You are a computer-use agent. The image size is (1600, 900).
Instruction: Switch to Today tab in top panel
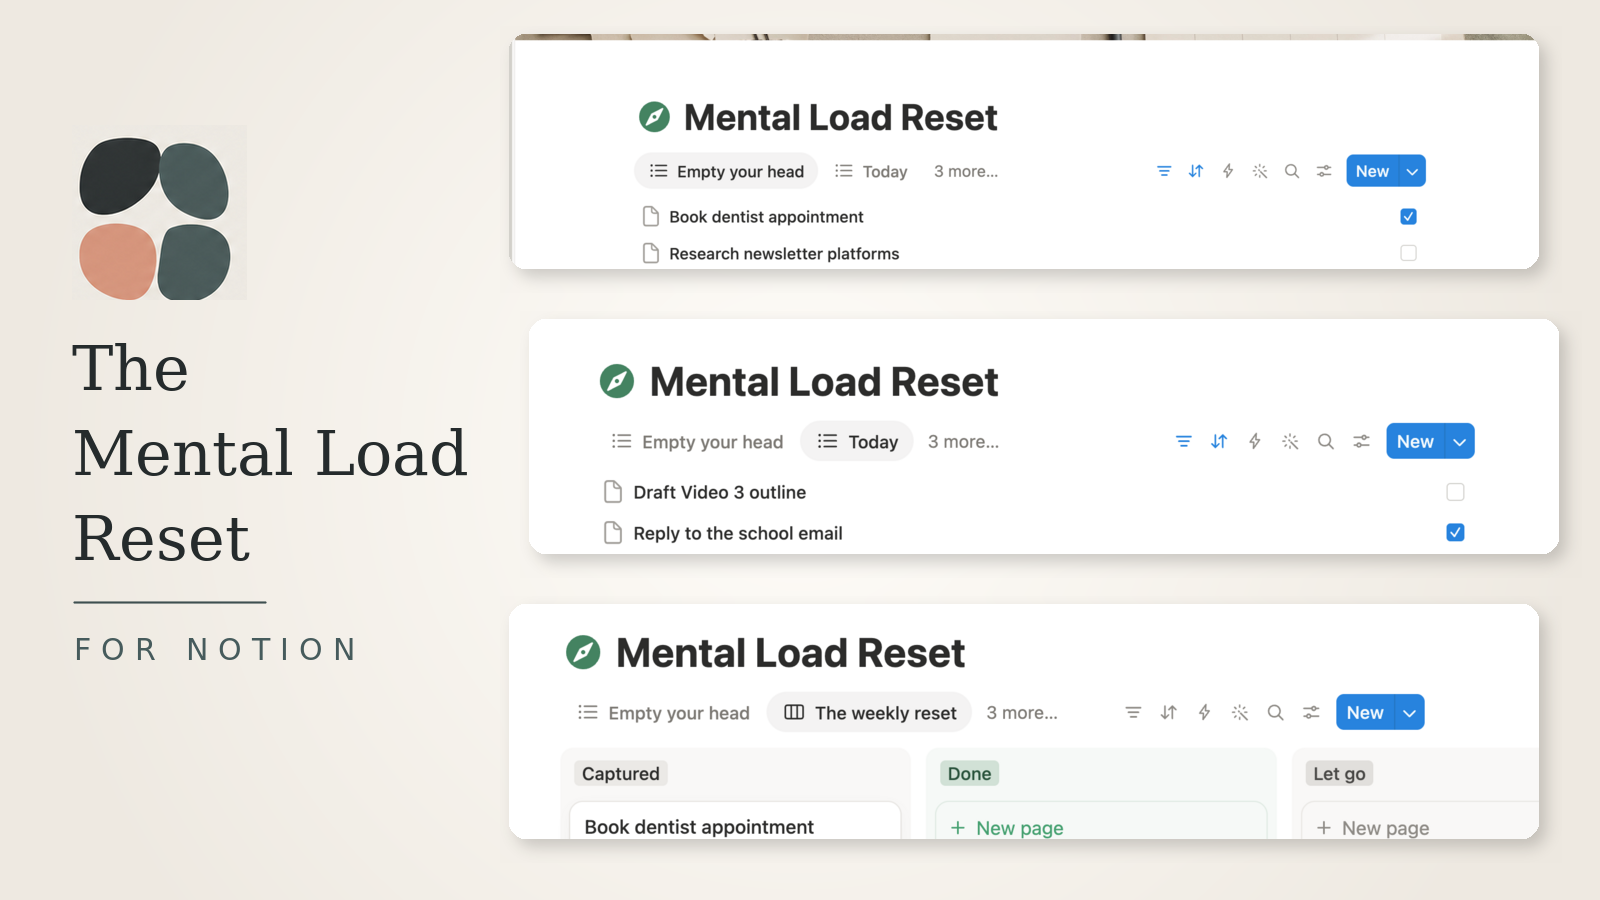coord(871,171)
